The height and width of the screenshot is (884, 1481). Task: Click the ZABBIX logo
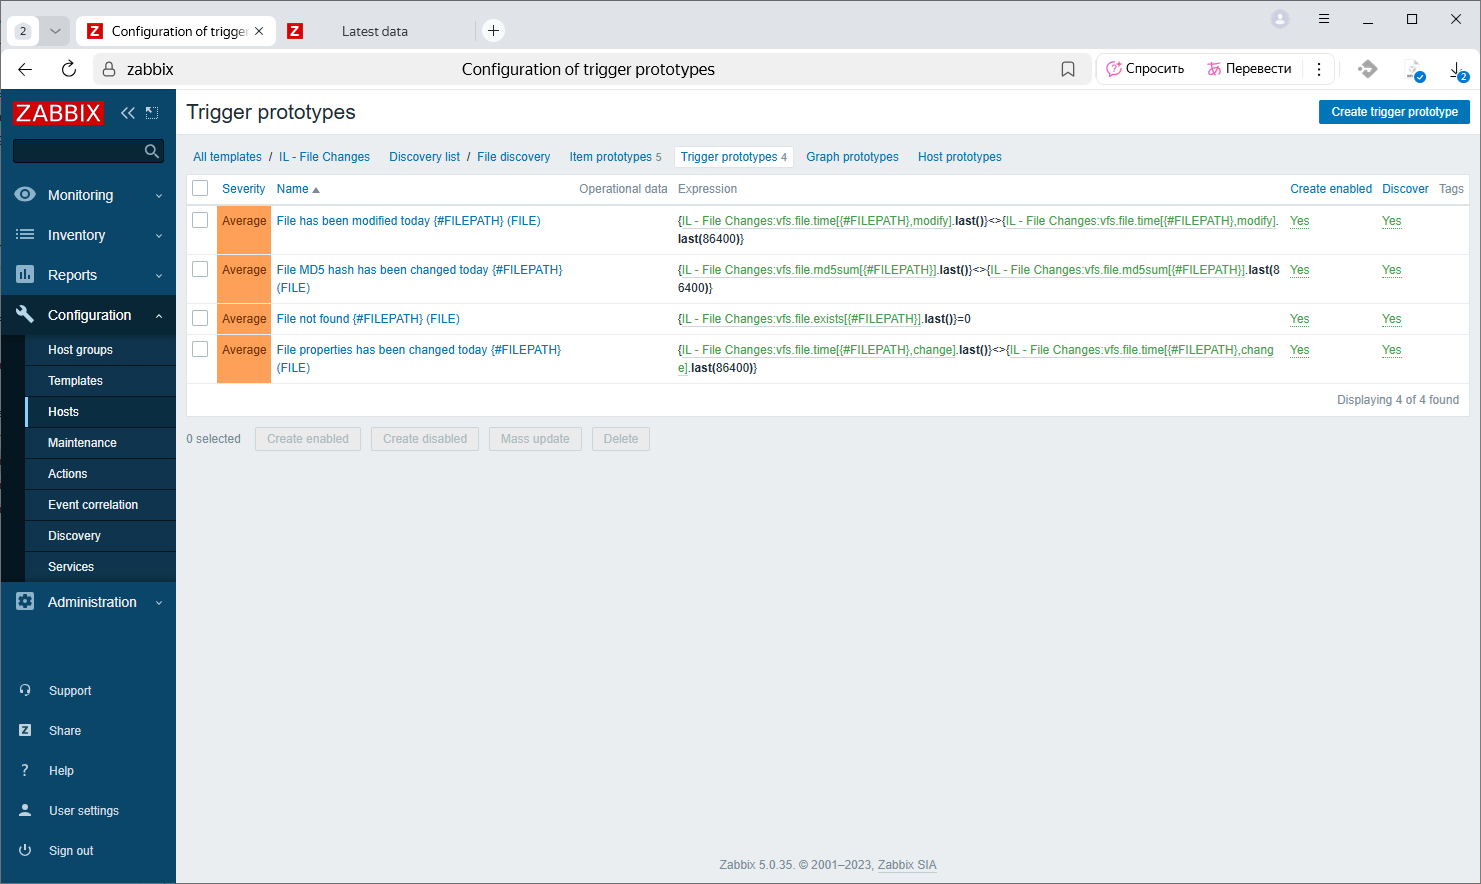[58, 113]
